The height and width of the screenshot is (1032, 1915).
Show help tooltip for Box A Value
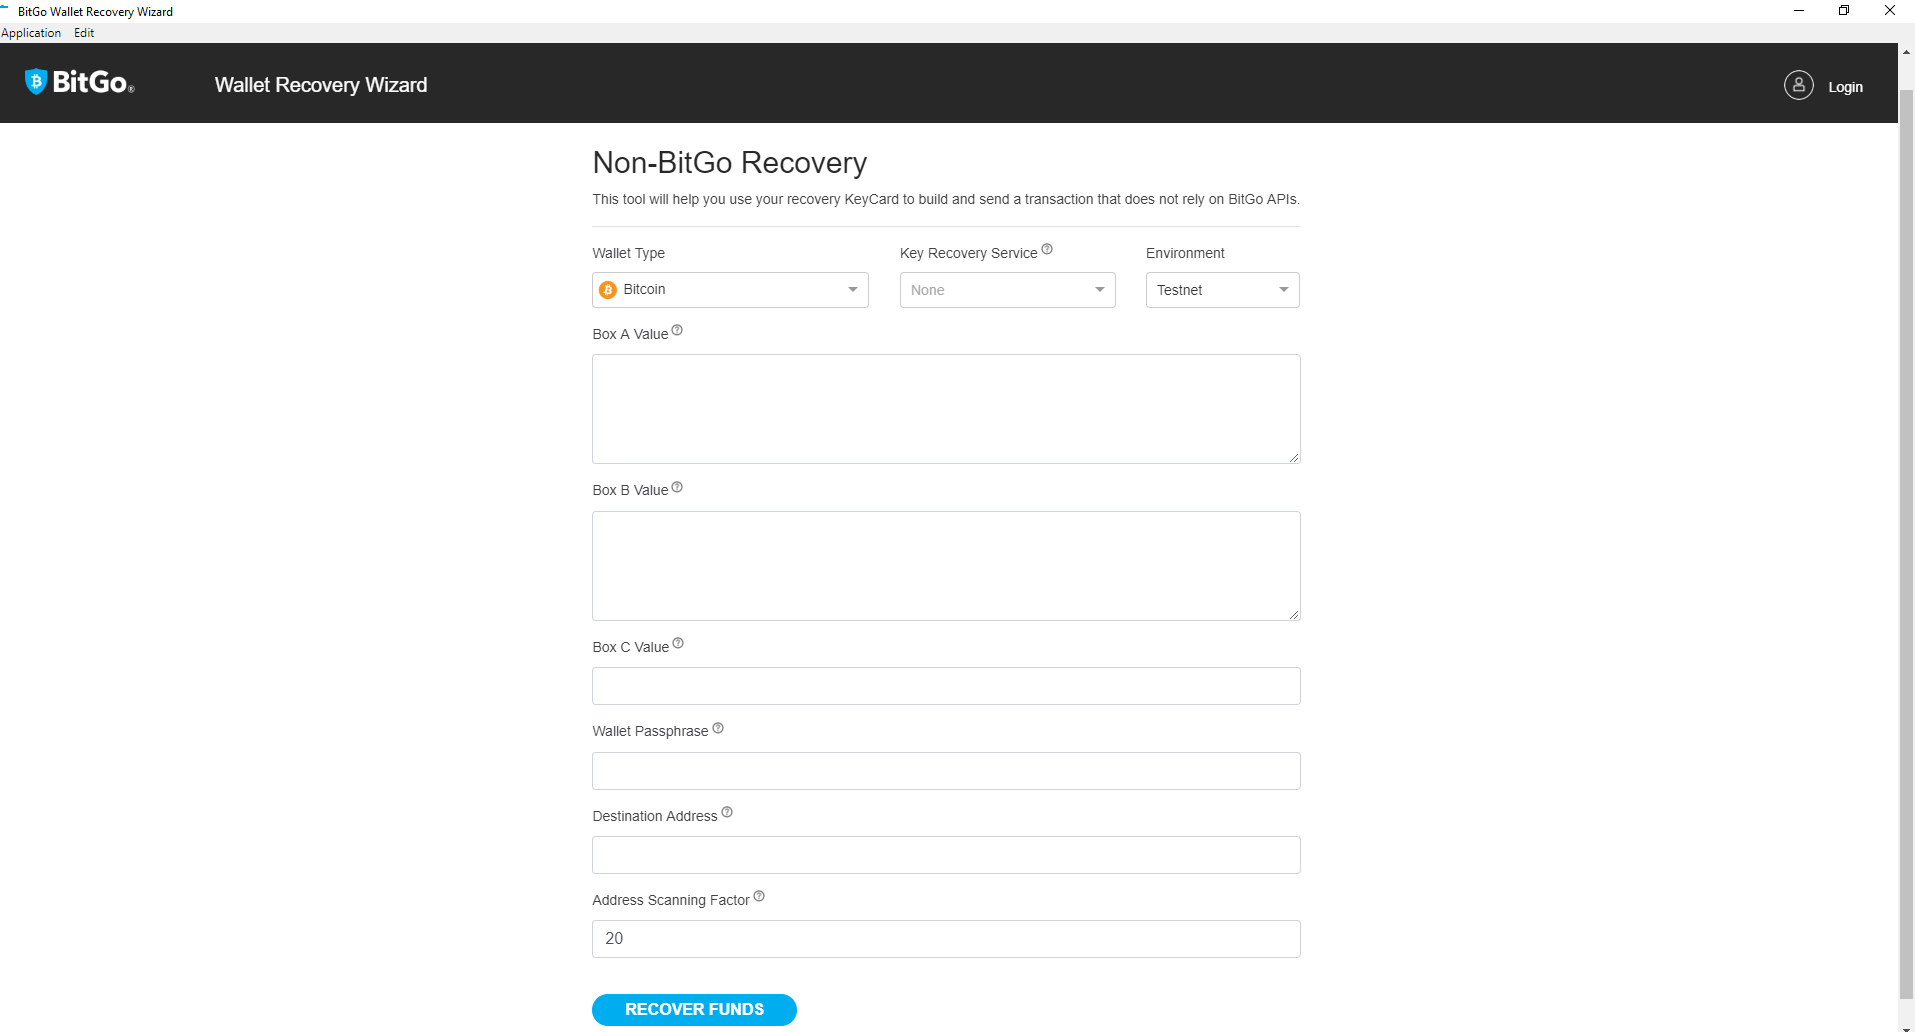677,330
